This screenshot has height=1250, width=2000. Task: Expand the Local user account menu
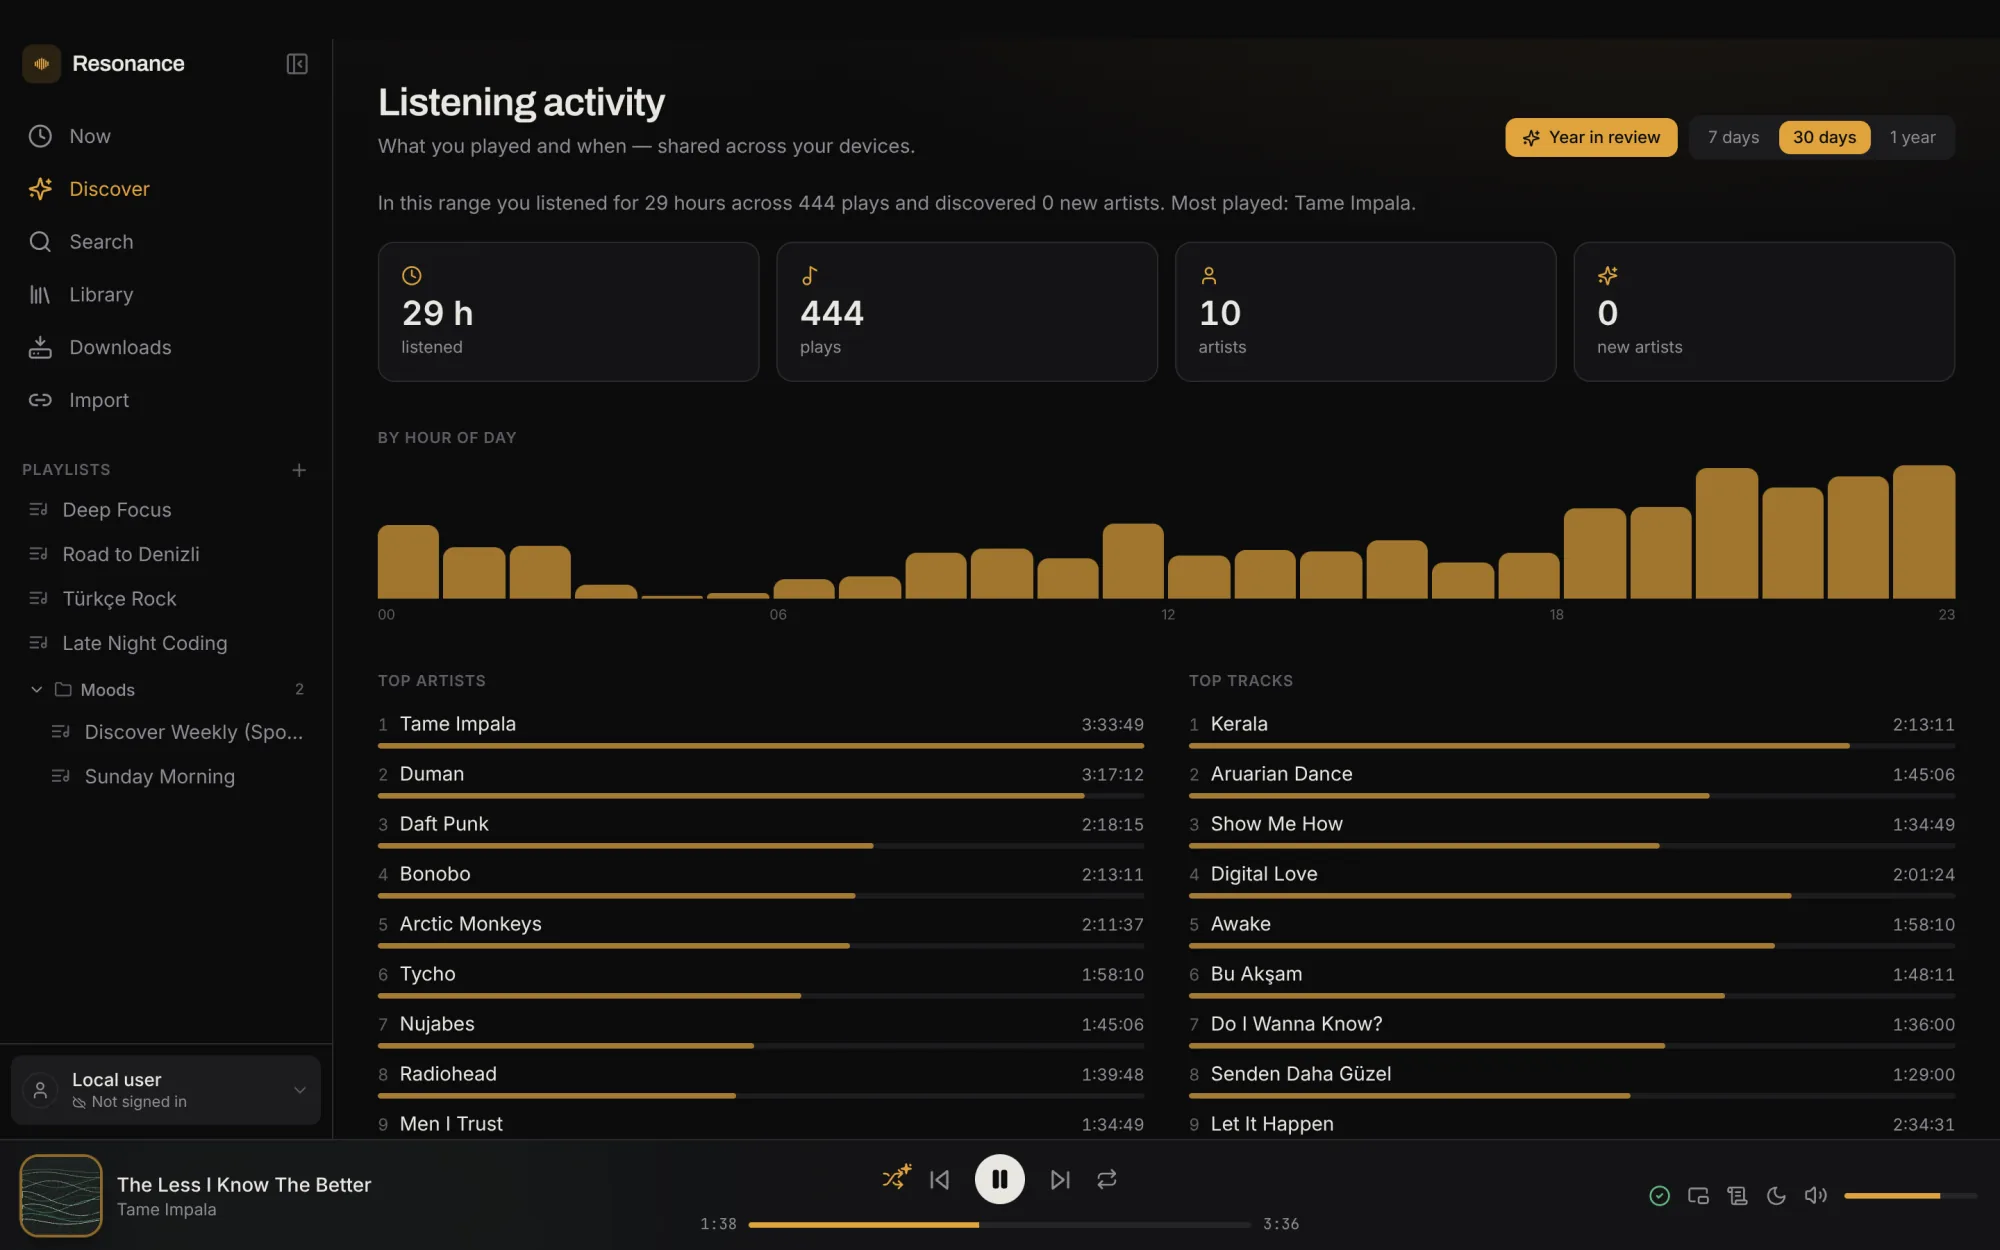[166, 1090]
